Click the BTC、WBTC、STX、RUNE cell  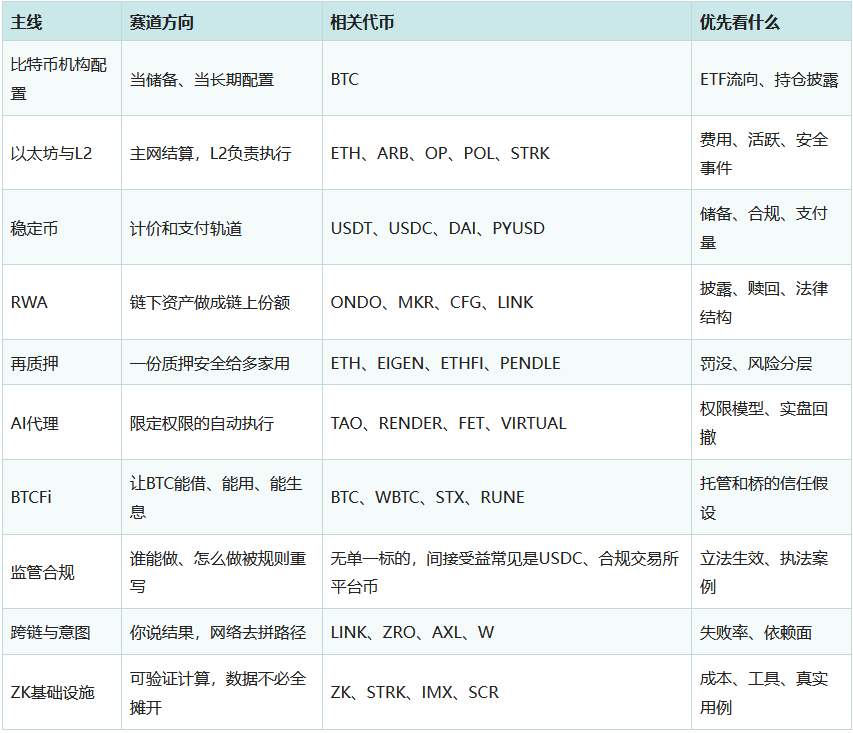tap(507, 497)
